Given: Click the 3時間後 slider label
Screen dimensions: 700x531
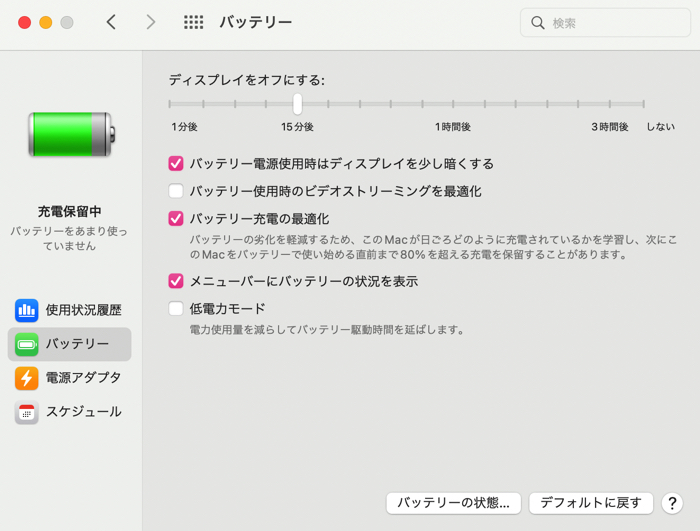Looking at the screenshot, I should click(x=610, y=127).
